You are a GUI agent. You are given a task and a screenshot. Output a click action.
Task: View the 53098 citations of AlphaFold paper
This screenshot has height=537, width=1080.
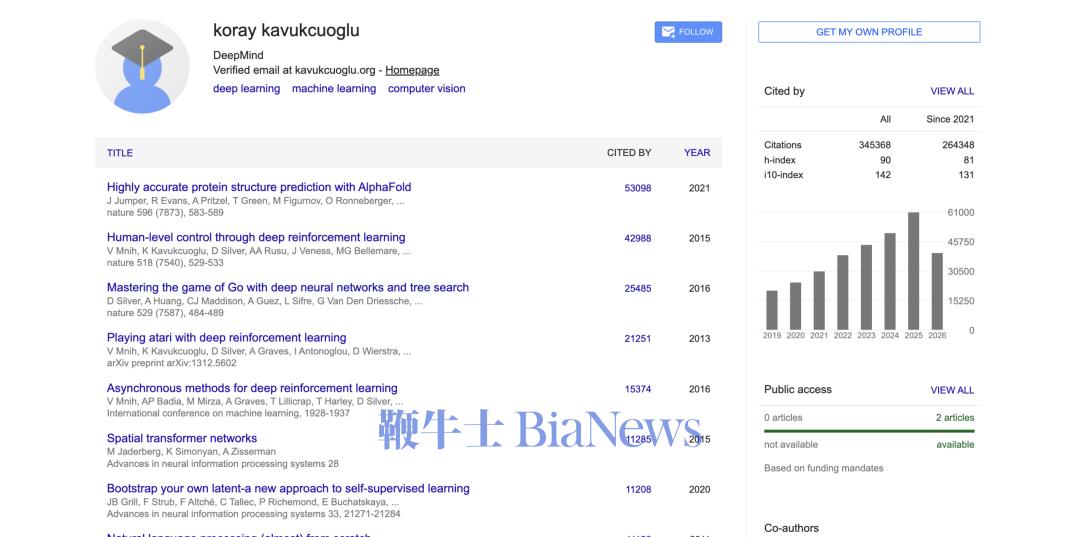click(638, 188)
